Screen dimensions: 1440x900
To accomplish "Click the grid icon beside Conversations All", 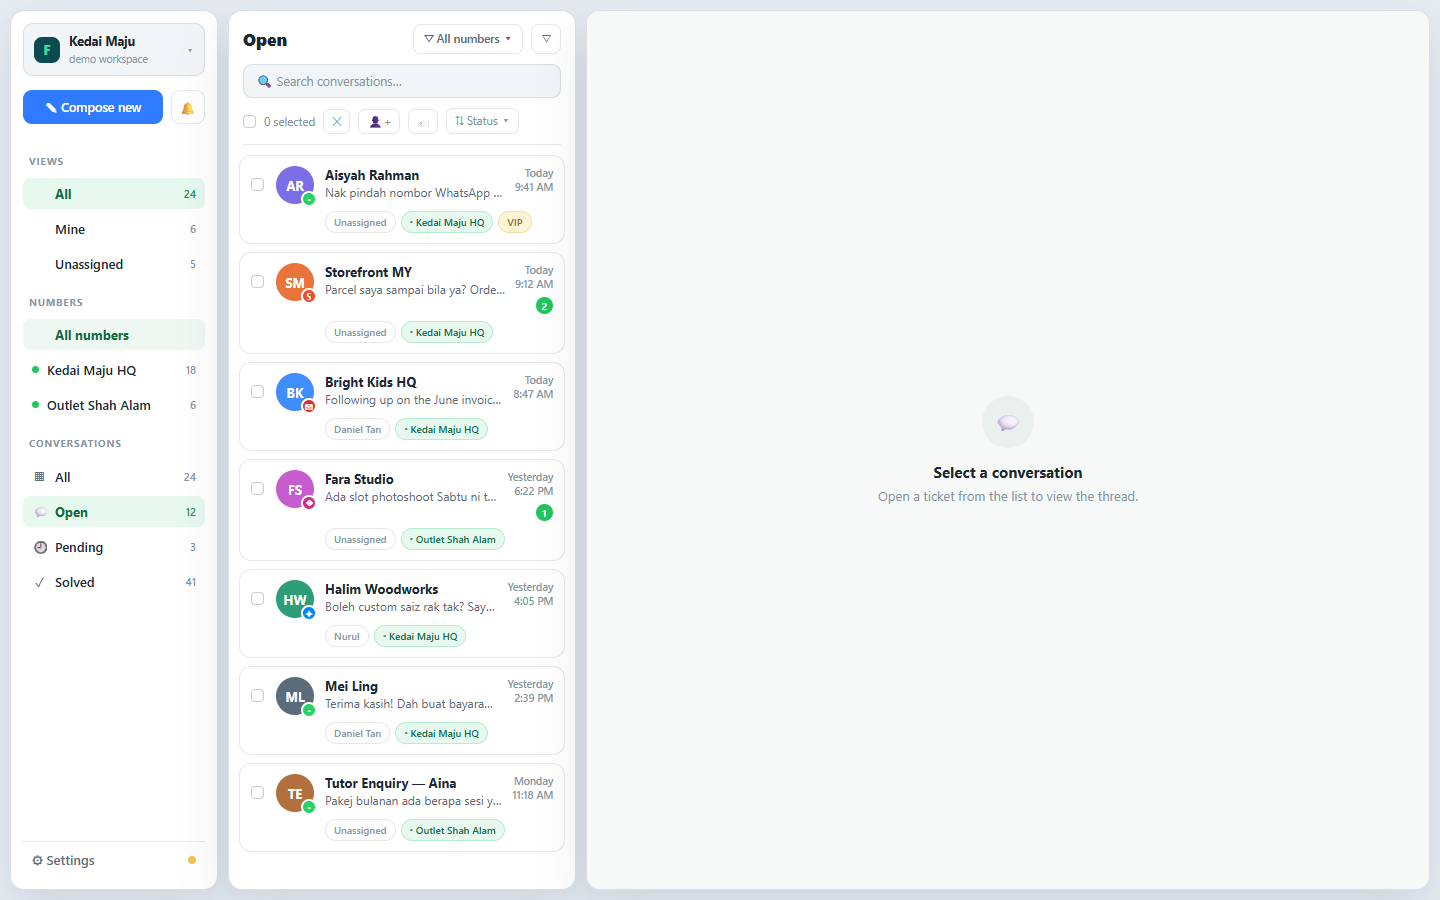I will (40, 477).
